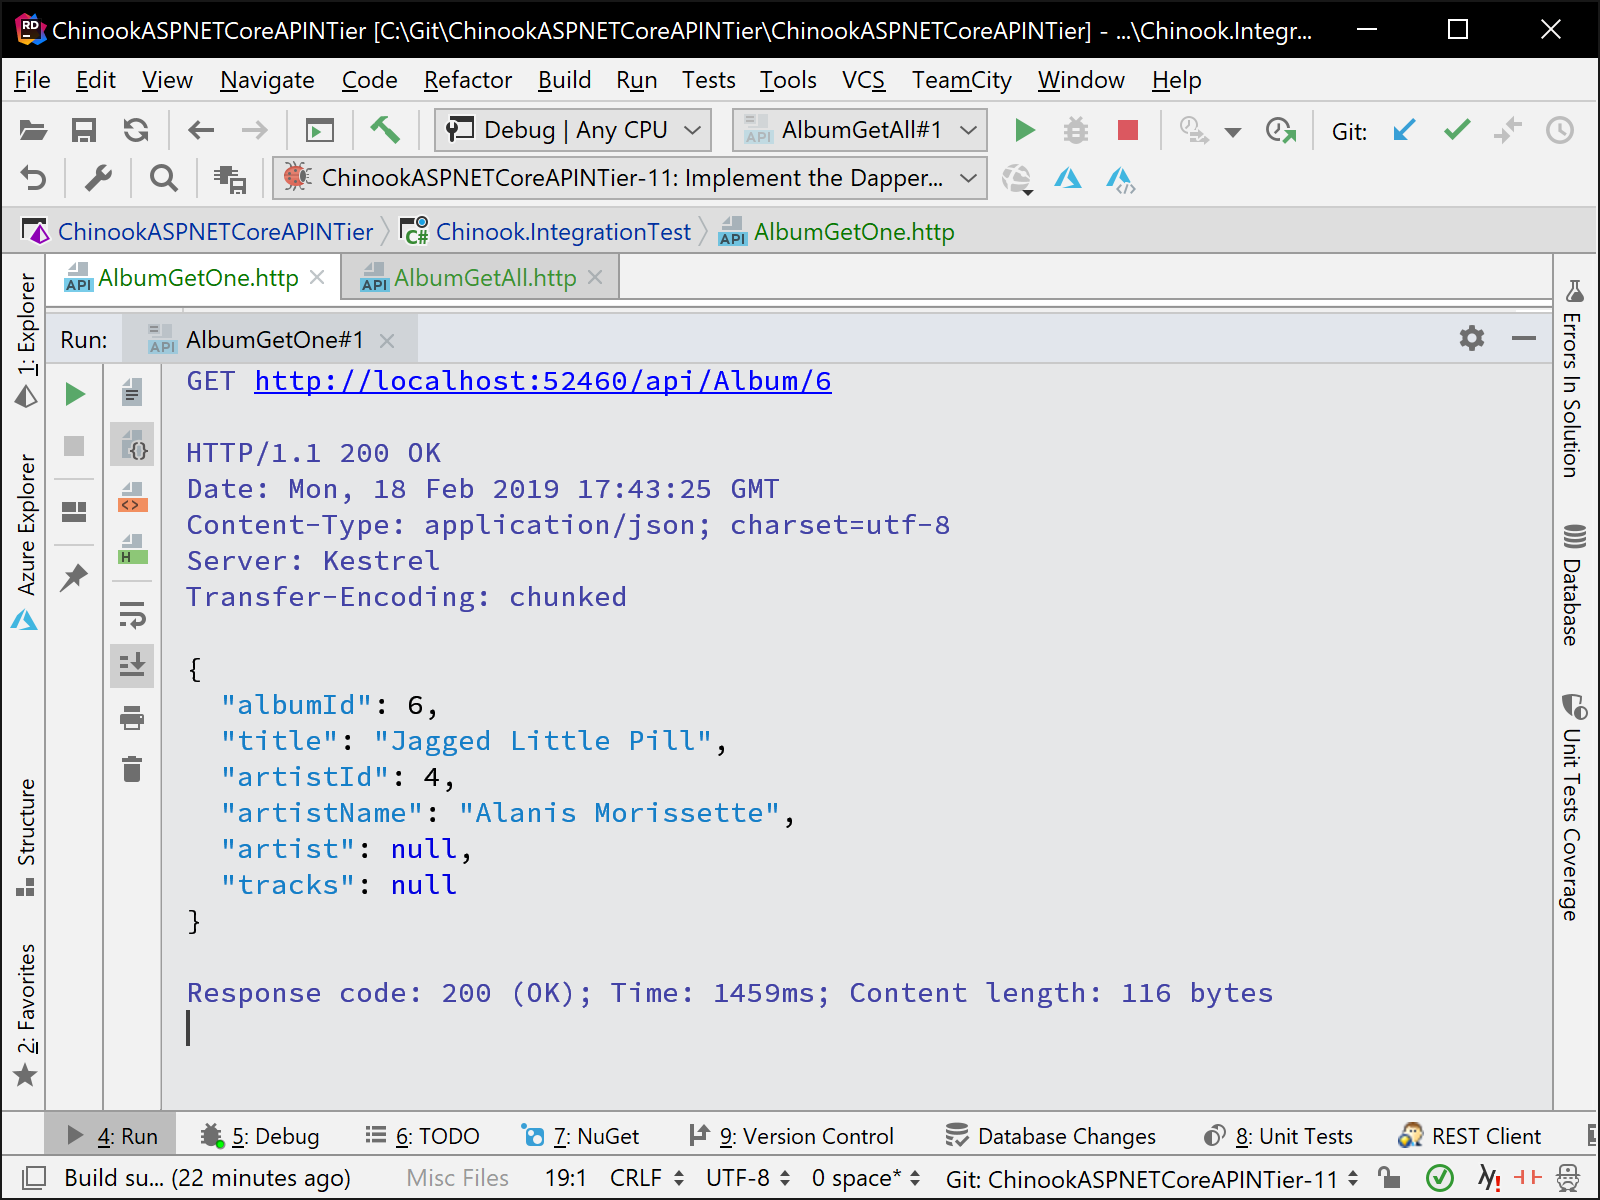Toggle soft-wrap in Run output
Image resolution: width=1600 pixels, height=1200 pixels.
click(132, 614)
